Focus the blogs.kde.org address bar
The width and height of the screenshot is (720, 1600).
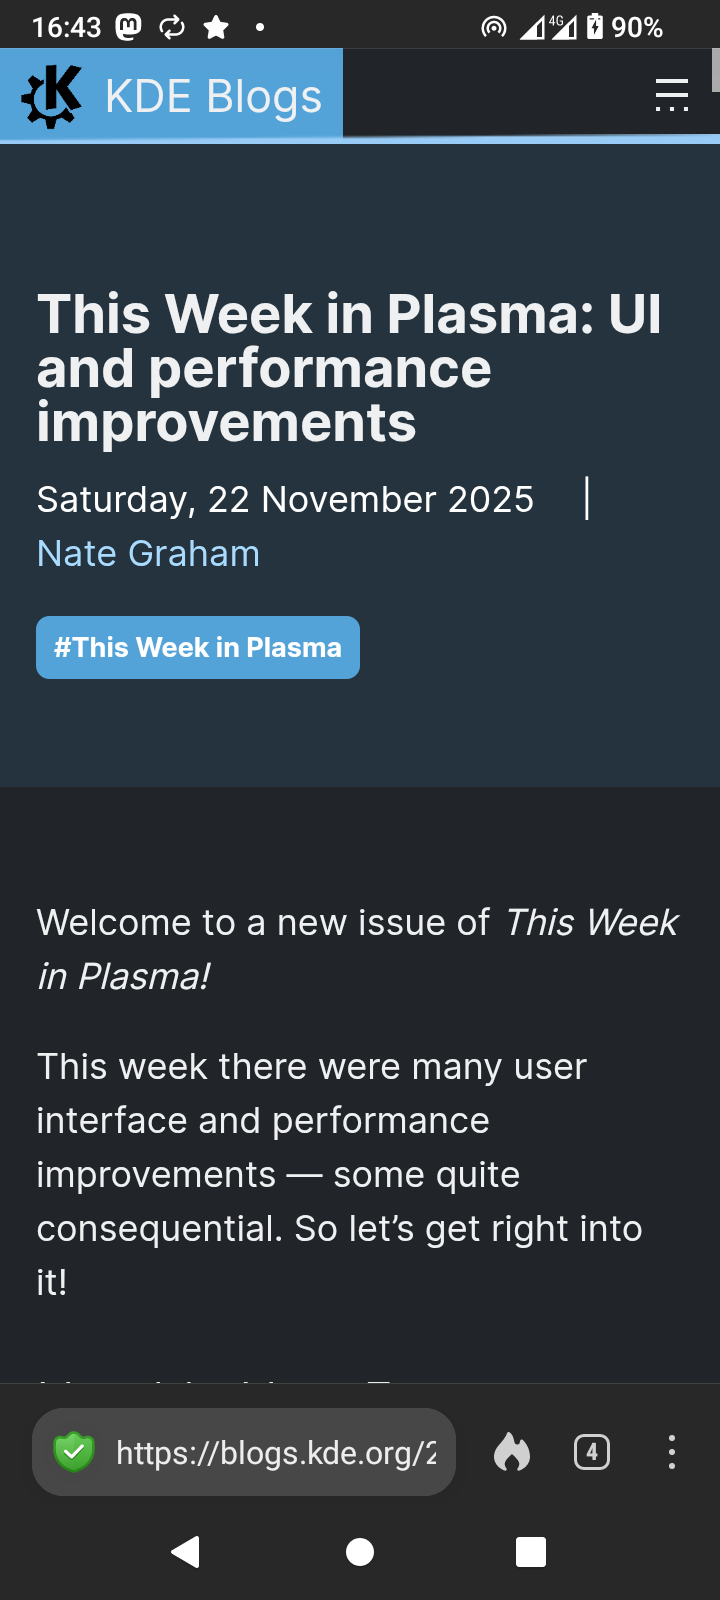(275, 1452)
